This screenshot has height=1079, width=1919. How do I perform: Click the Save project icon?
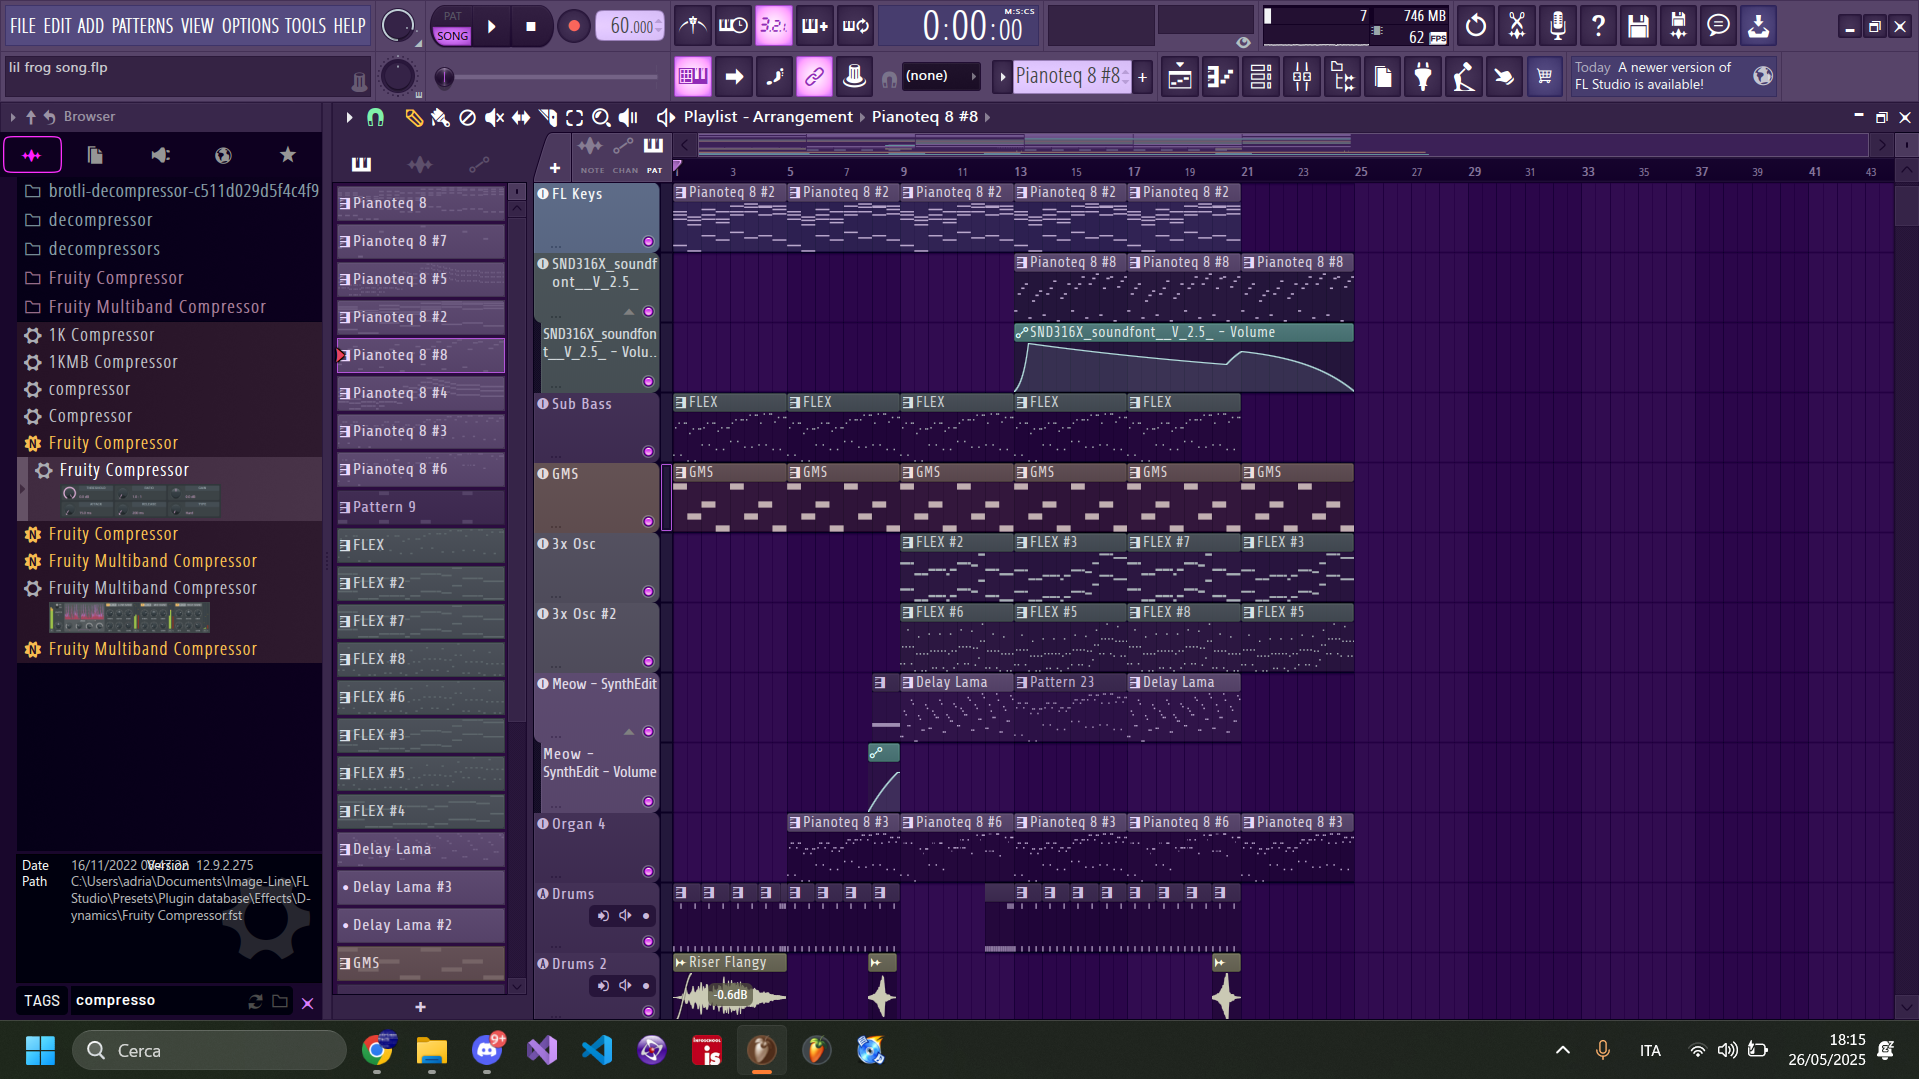(x=1637, y=26)
